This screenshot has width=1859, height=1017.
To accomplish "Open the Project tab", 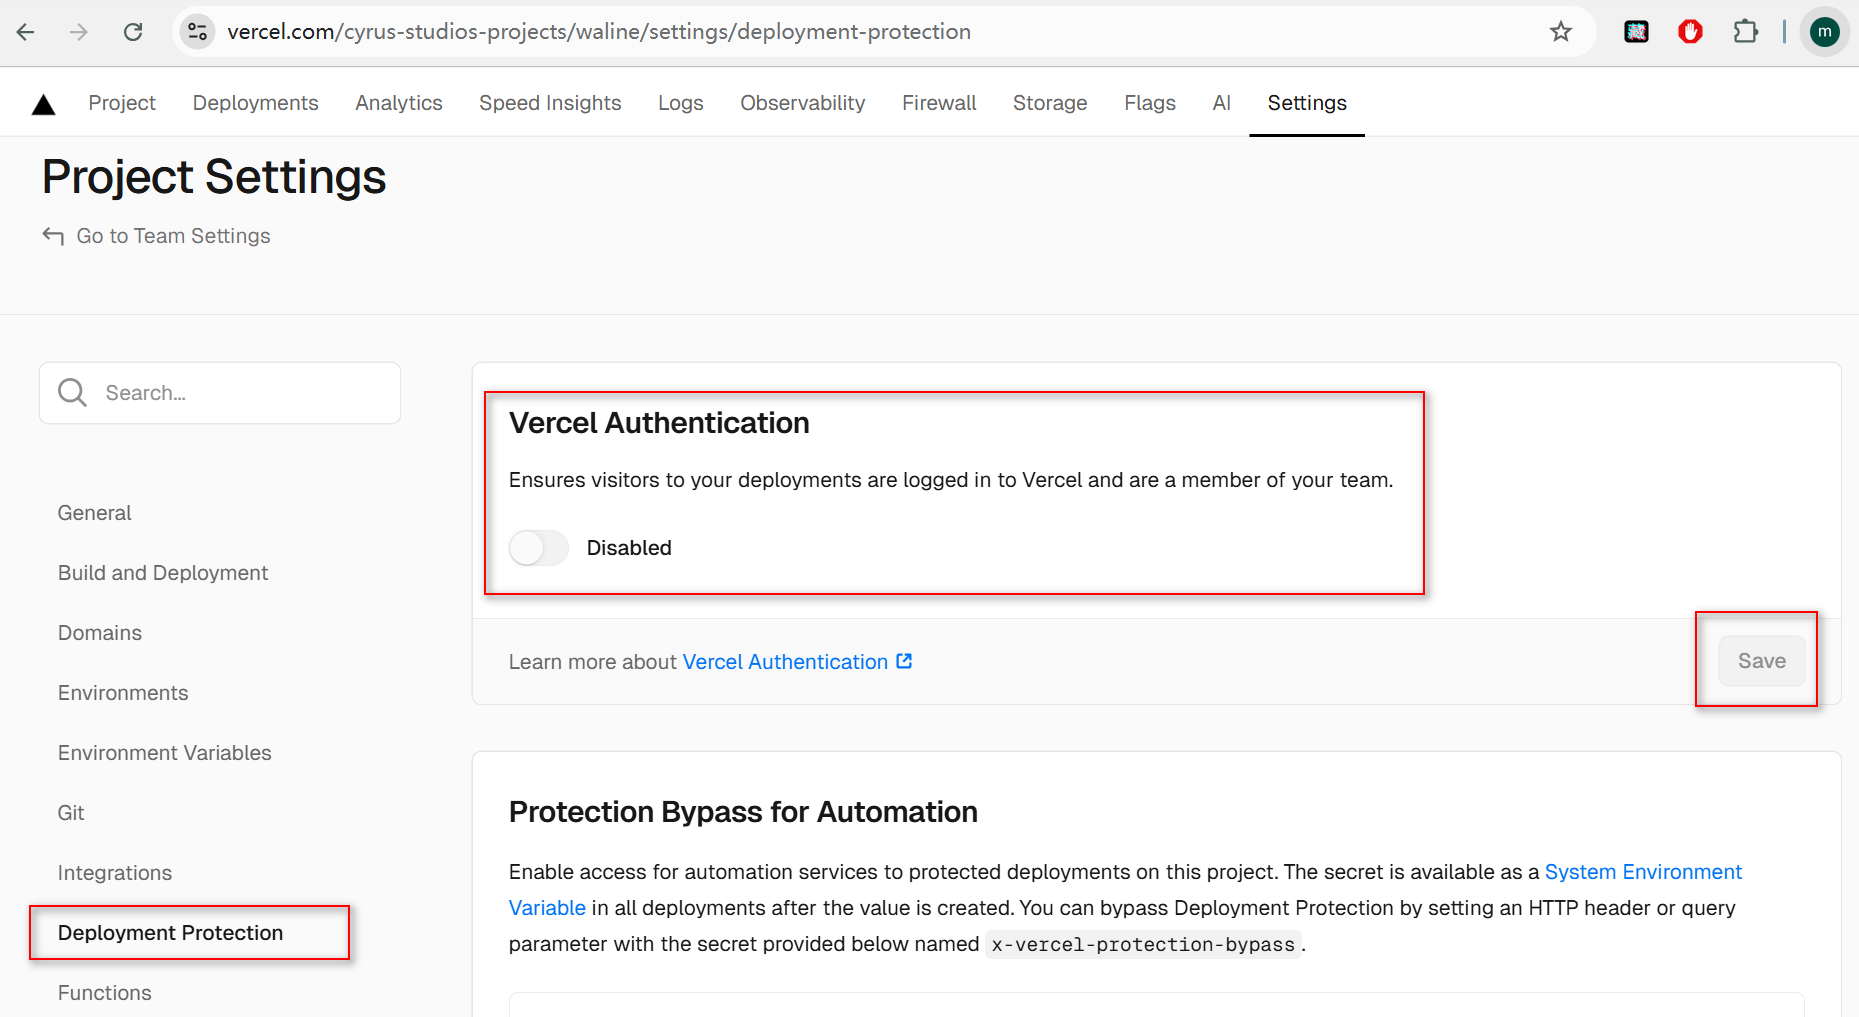I will point(122,103).
